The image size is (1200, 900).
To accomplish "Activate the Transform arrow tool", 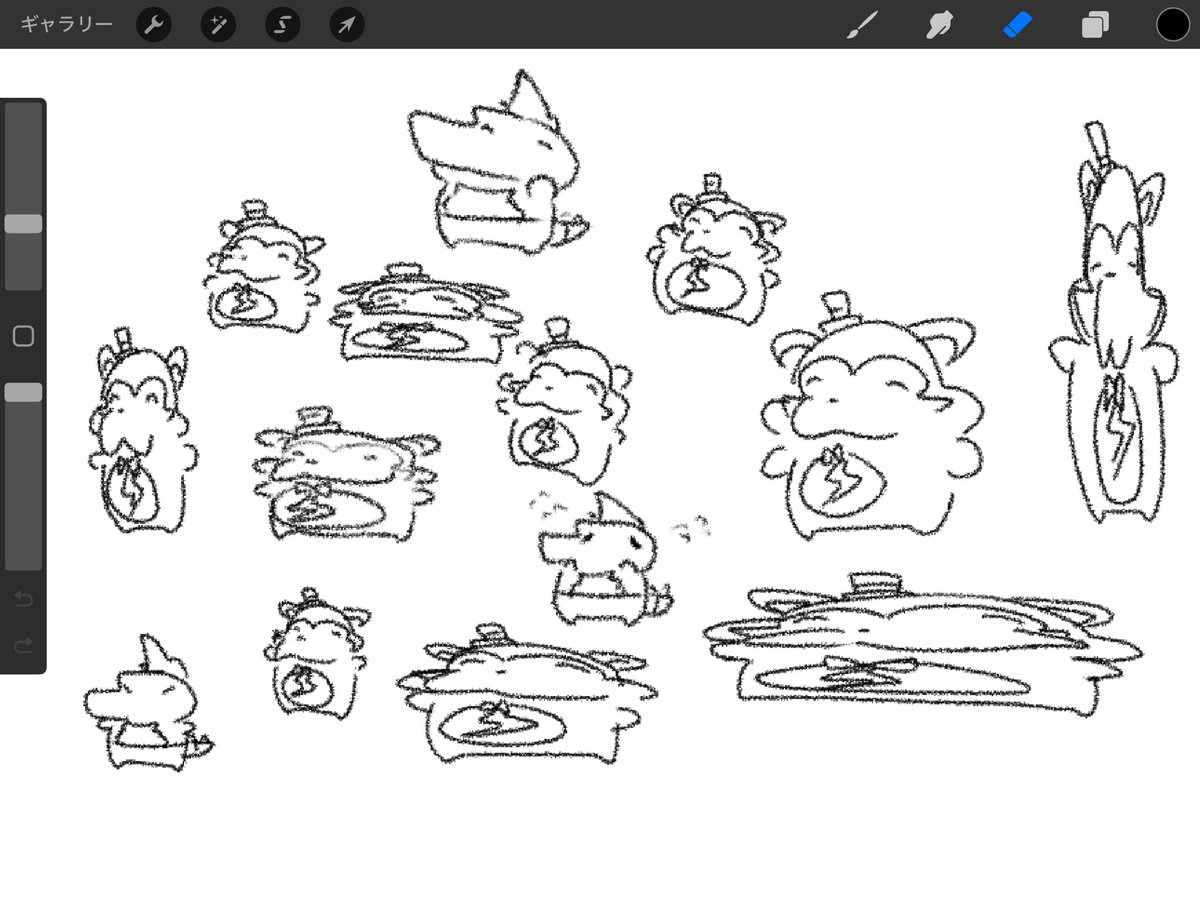I will (x=347, y=24).
